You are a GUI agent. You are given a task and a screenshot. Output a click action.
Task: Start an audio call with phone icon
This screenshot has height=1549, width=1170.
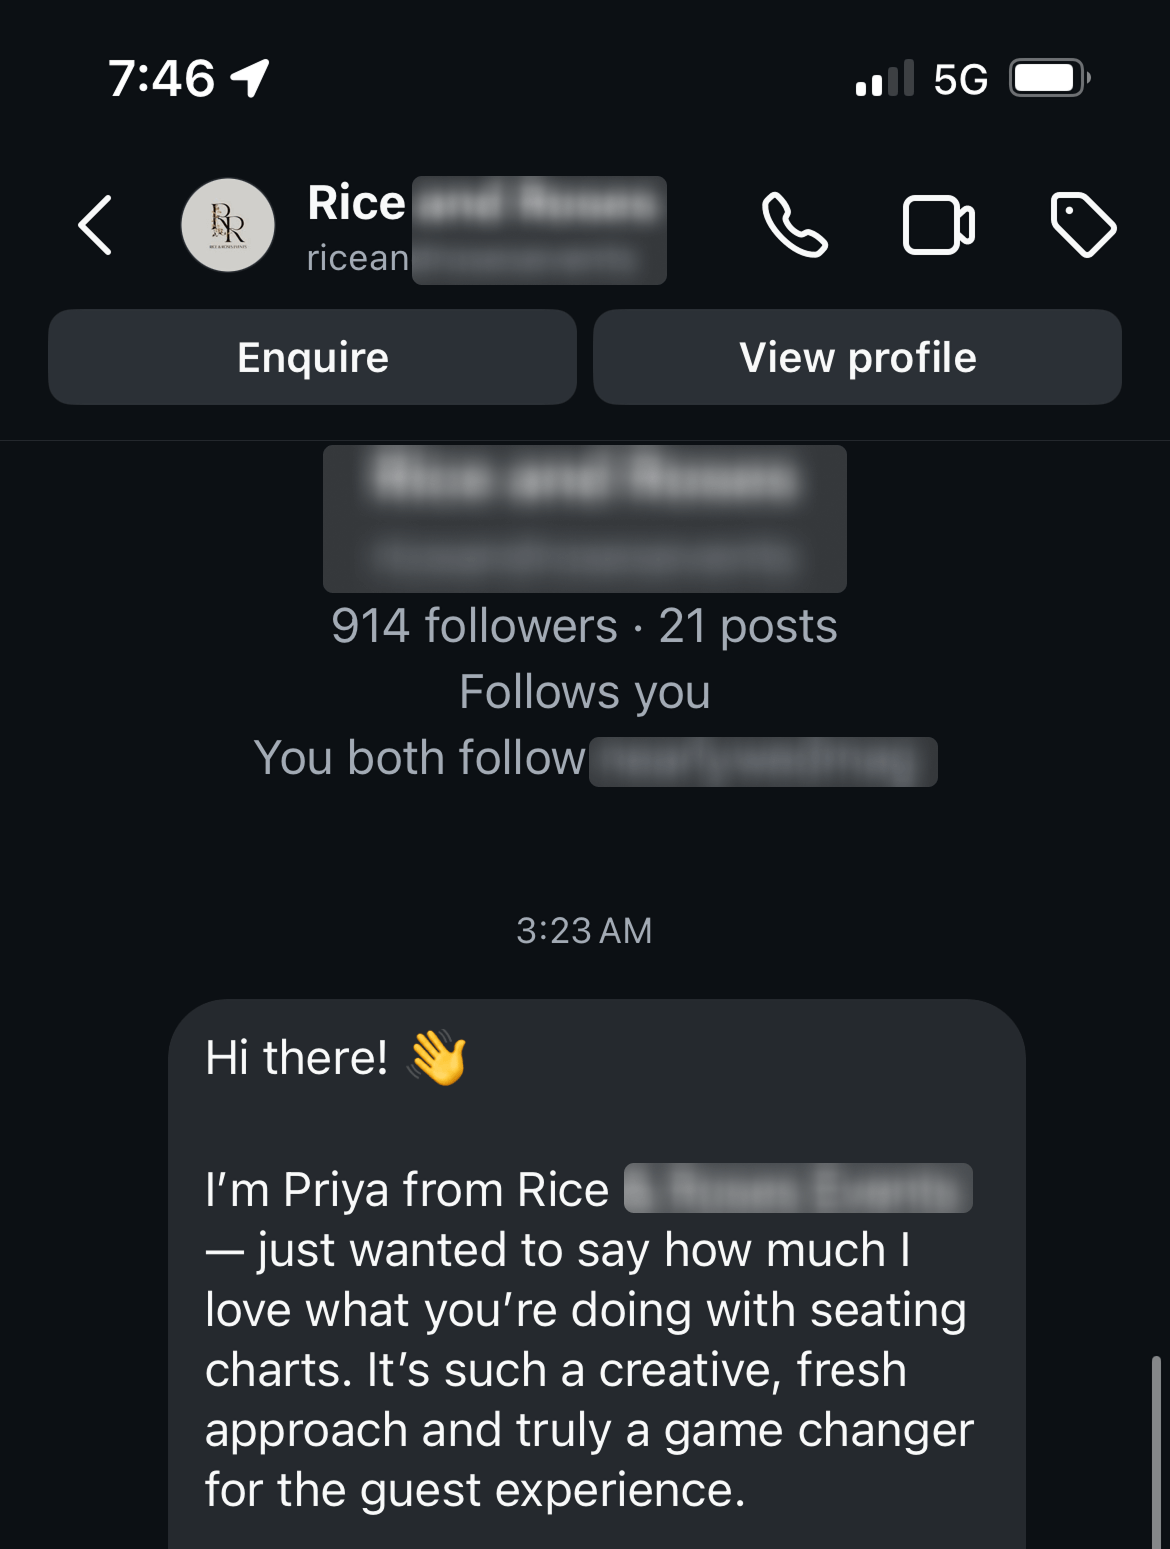click(x=794, y=225)
